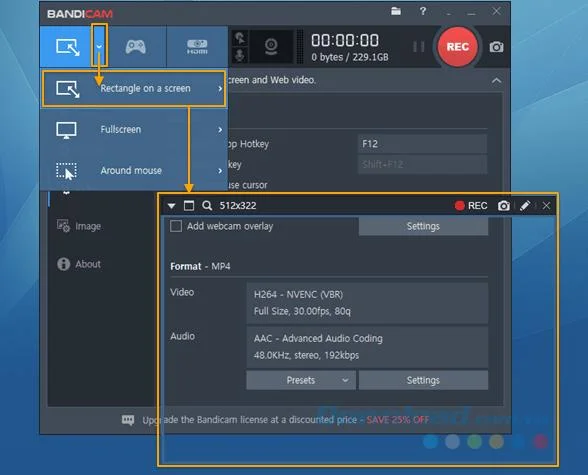Viewport: 588px width, 475px height.
Task: Toggle the mouse cursor effect icon
Action: pyautogui.click(x=240, y=38)
